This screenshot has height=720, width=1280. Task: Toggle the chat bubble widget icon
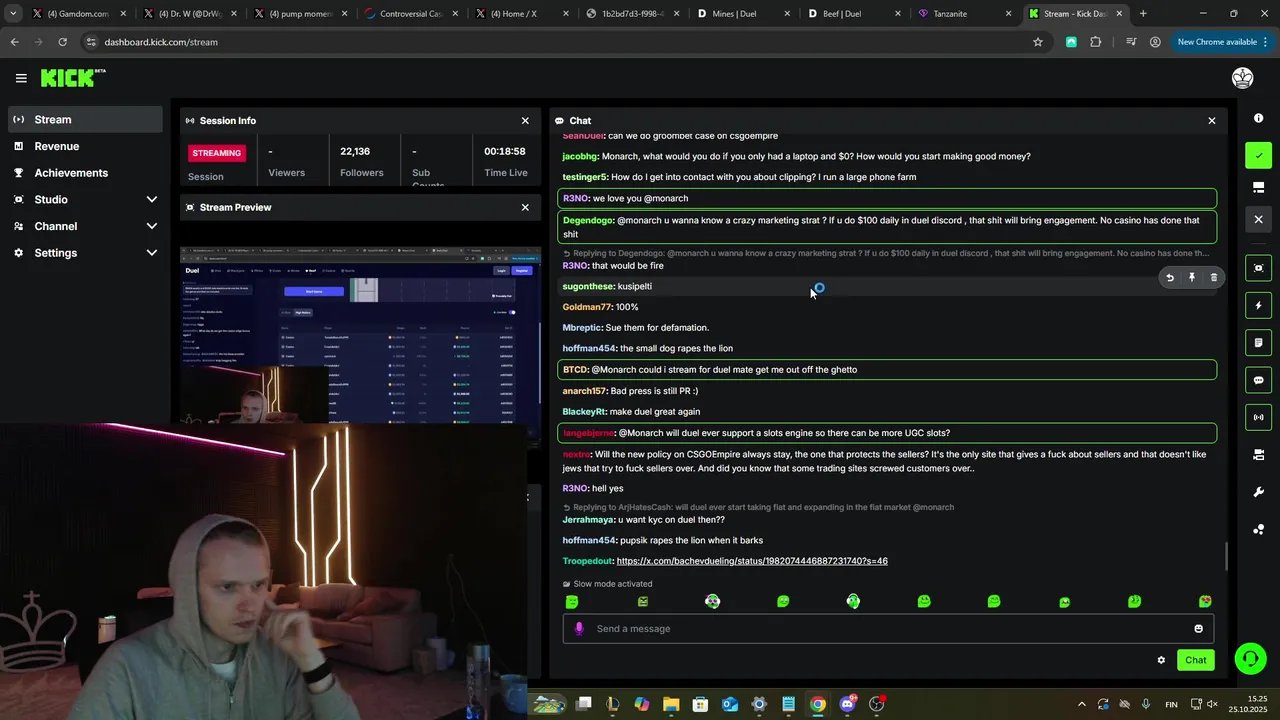point(1258,380)
